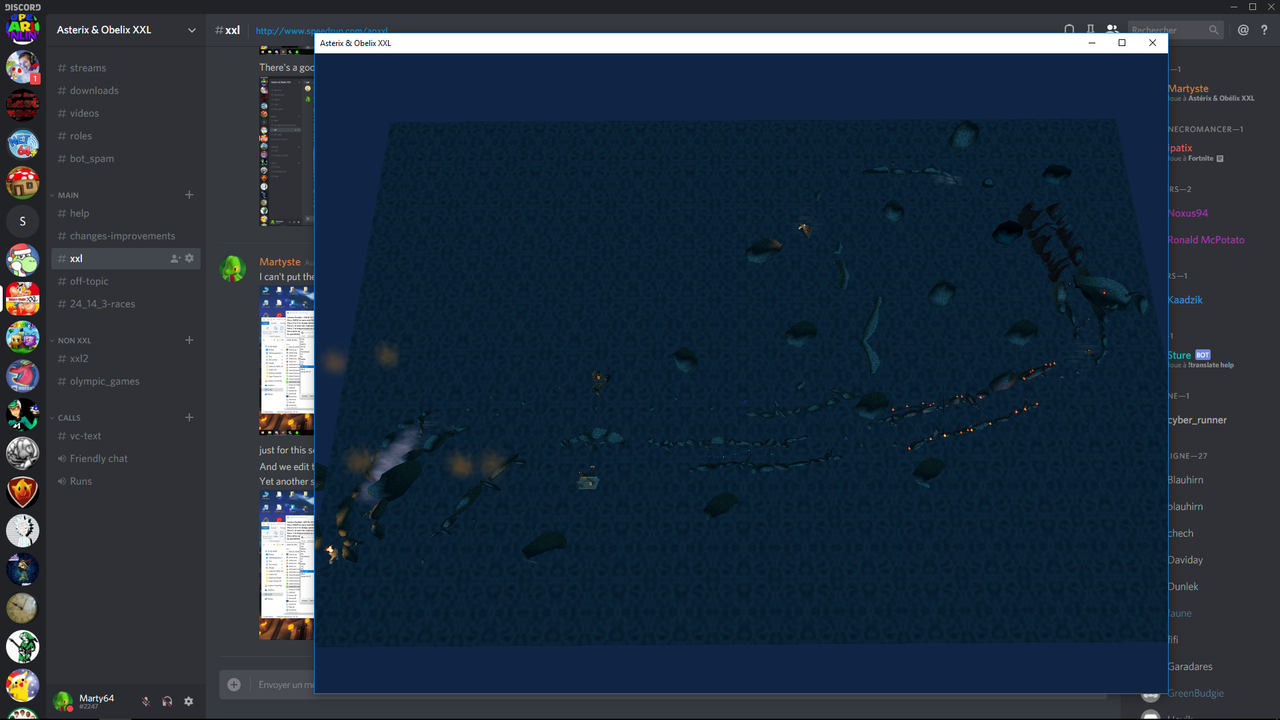The image size is (1280, 720).
Task: Open the changes-improvements channel
Action: [125, 236]
